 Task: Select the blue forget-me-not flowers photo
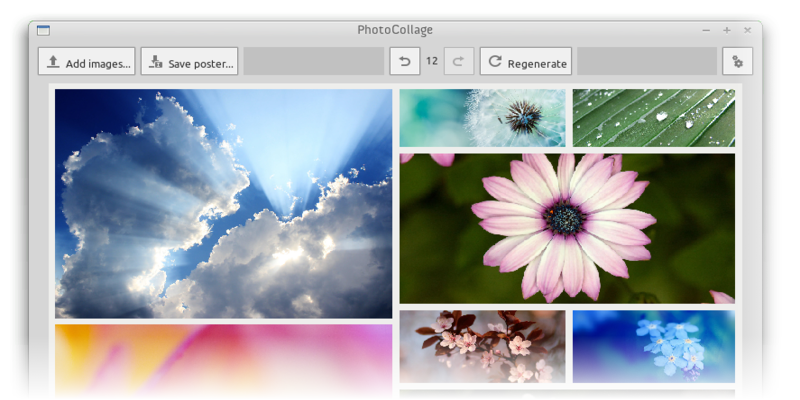[x=654, y=346]
